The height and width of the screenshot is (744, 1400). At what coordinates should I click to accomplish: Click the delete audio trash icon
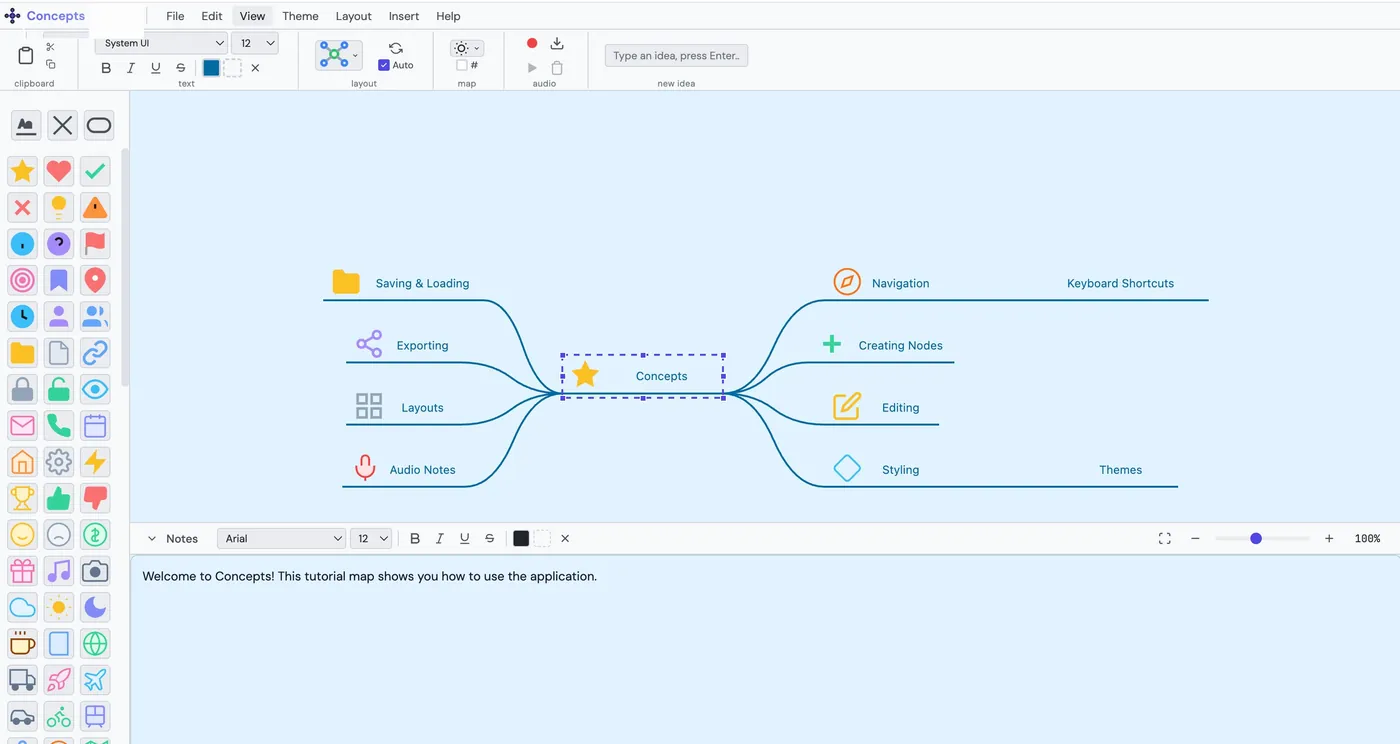pyautogui.click(x=558, y=68)
